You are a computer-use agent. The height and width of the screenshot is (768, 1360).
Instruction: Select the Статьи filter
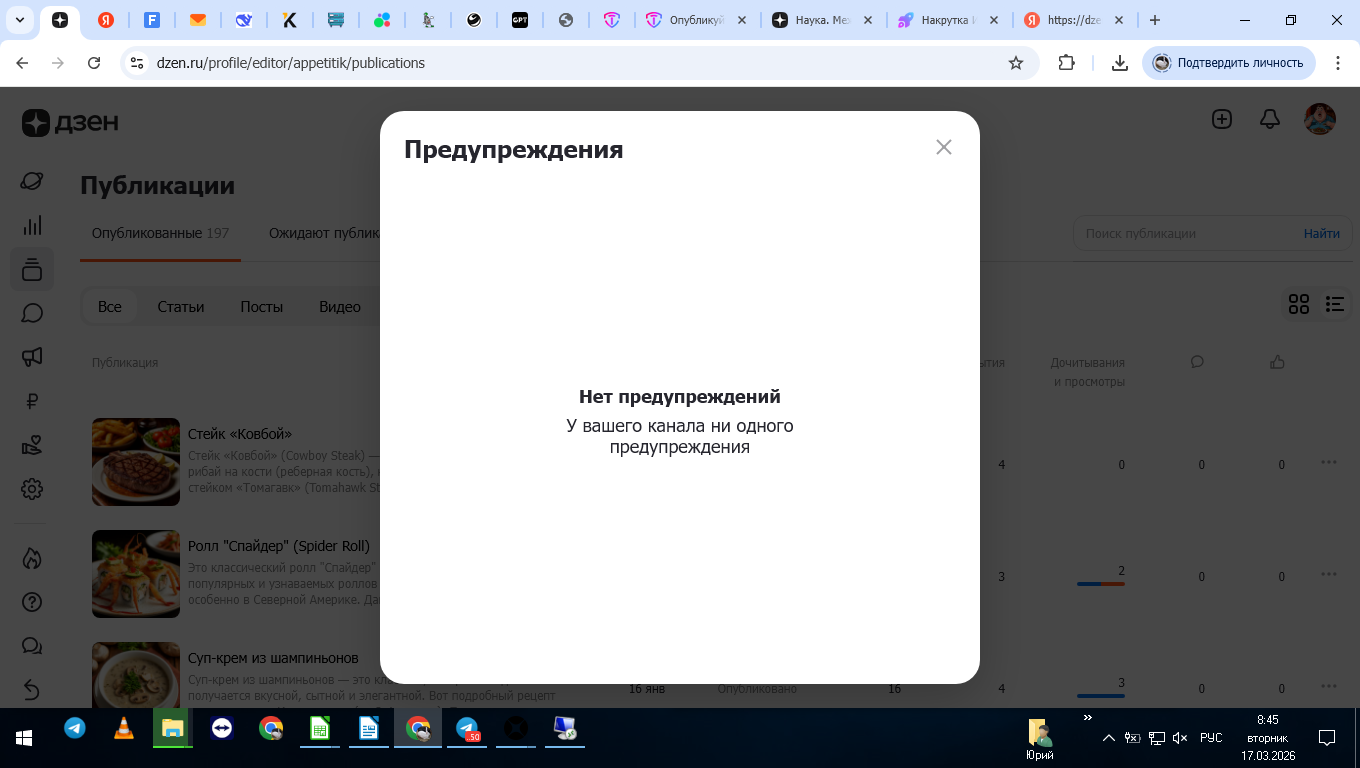pos(181,307)
